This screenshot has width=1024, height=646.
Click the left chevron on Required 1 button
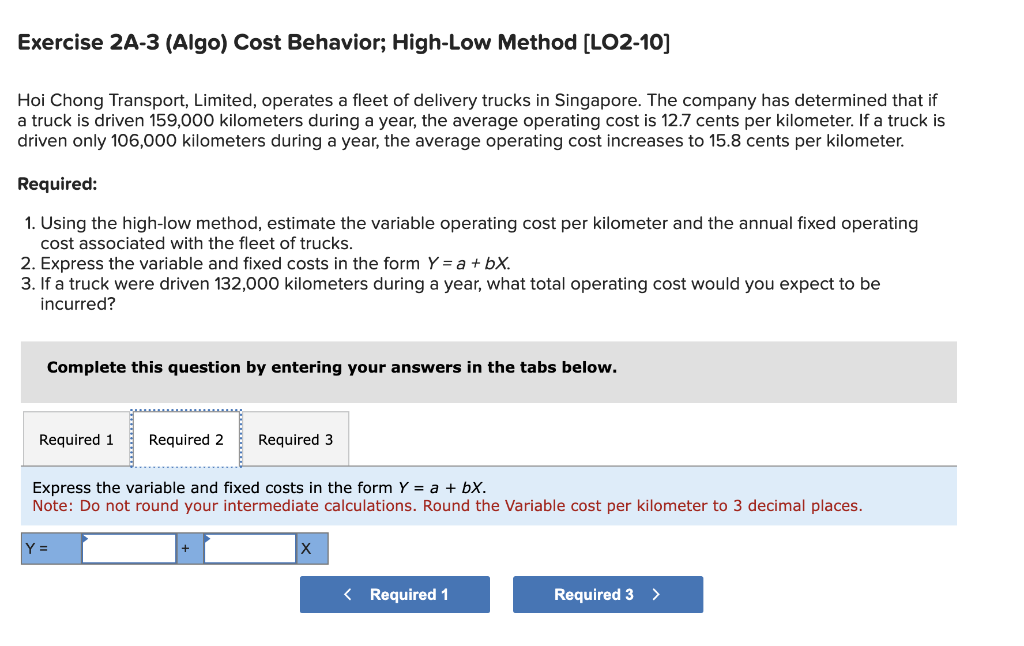coord(348,594)
